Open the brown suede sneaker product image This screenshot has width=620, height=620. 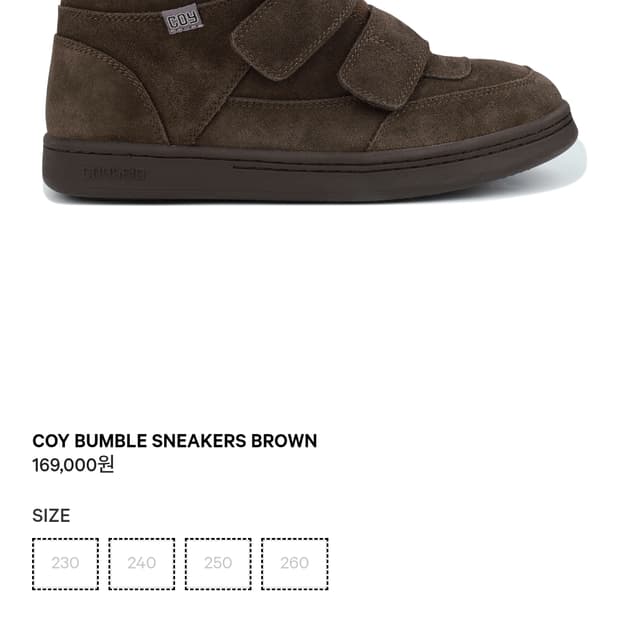tap(310, 101)
